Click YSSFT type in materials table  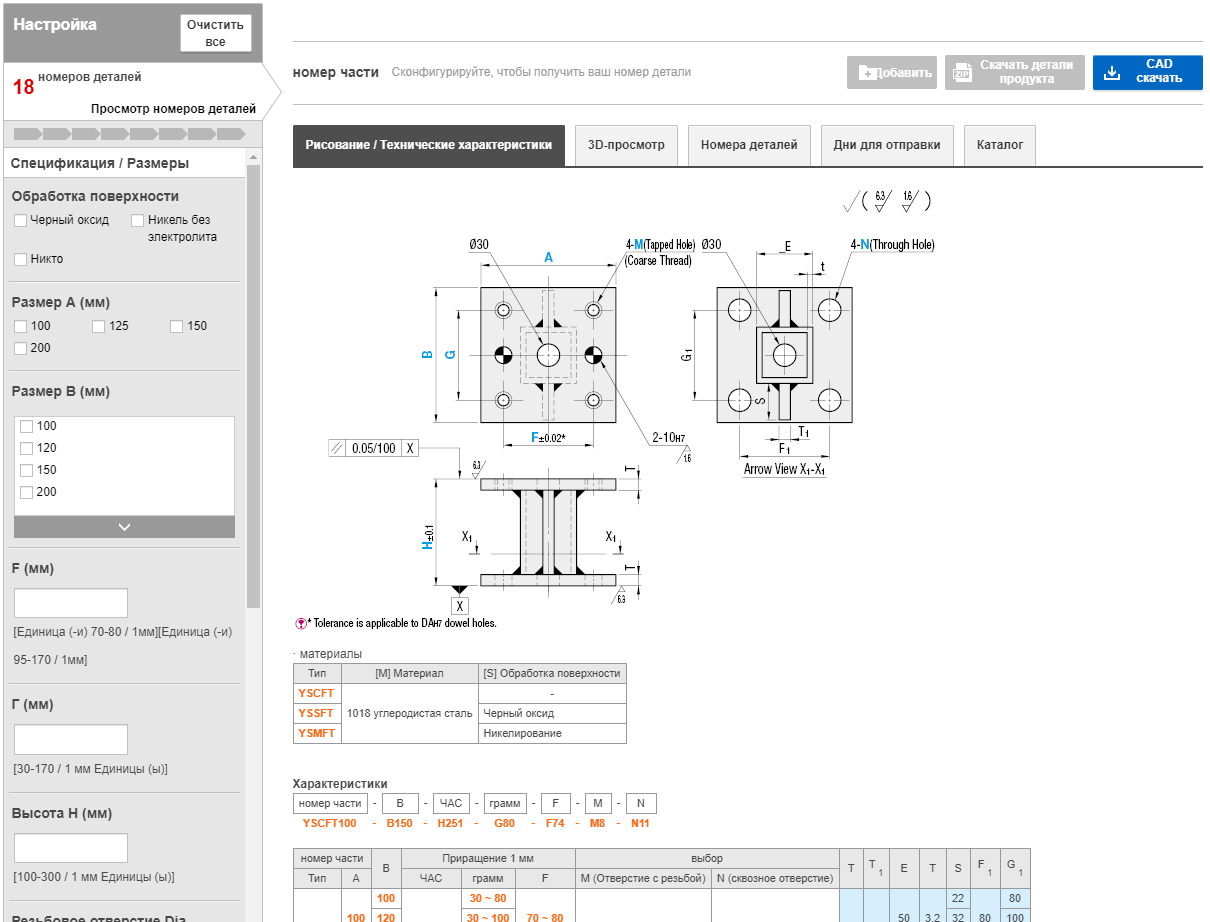[316, 713]
